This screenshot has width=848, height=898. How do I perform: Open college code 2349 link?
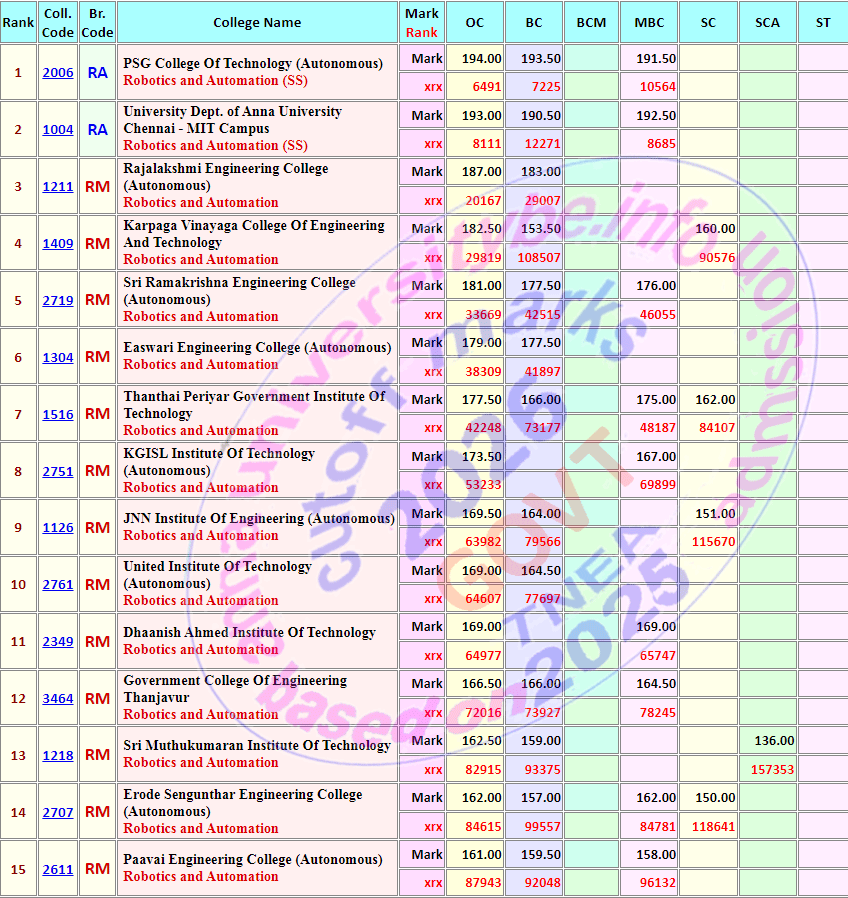(x=58, y=641)
